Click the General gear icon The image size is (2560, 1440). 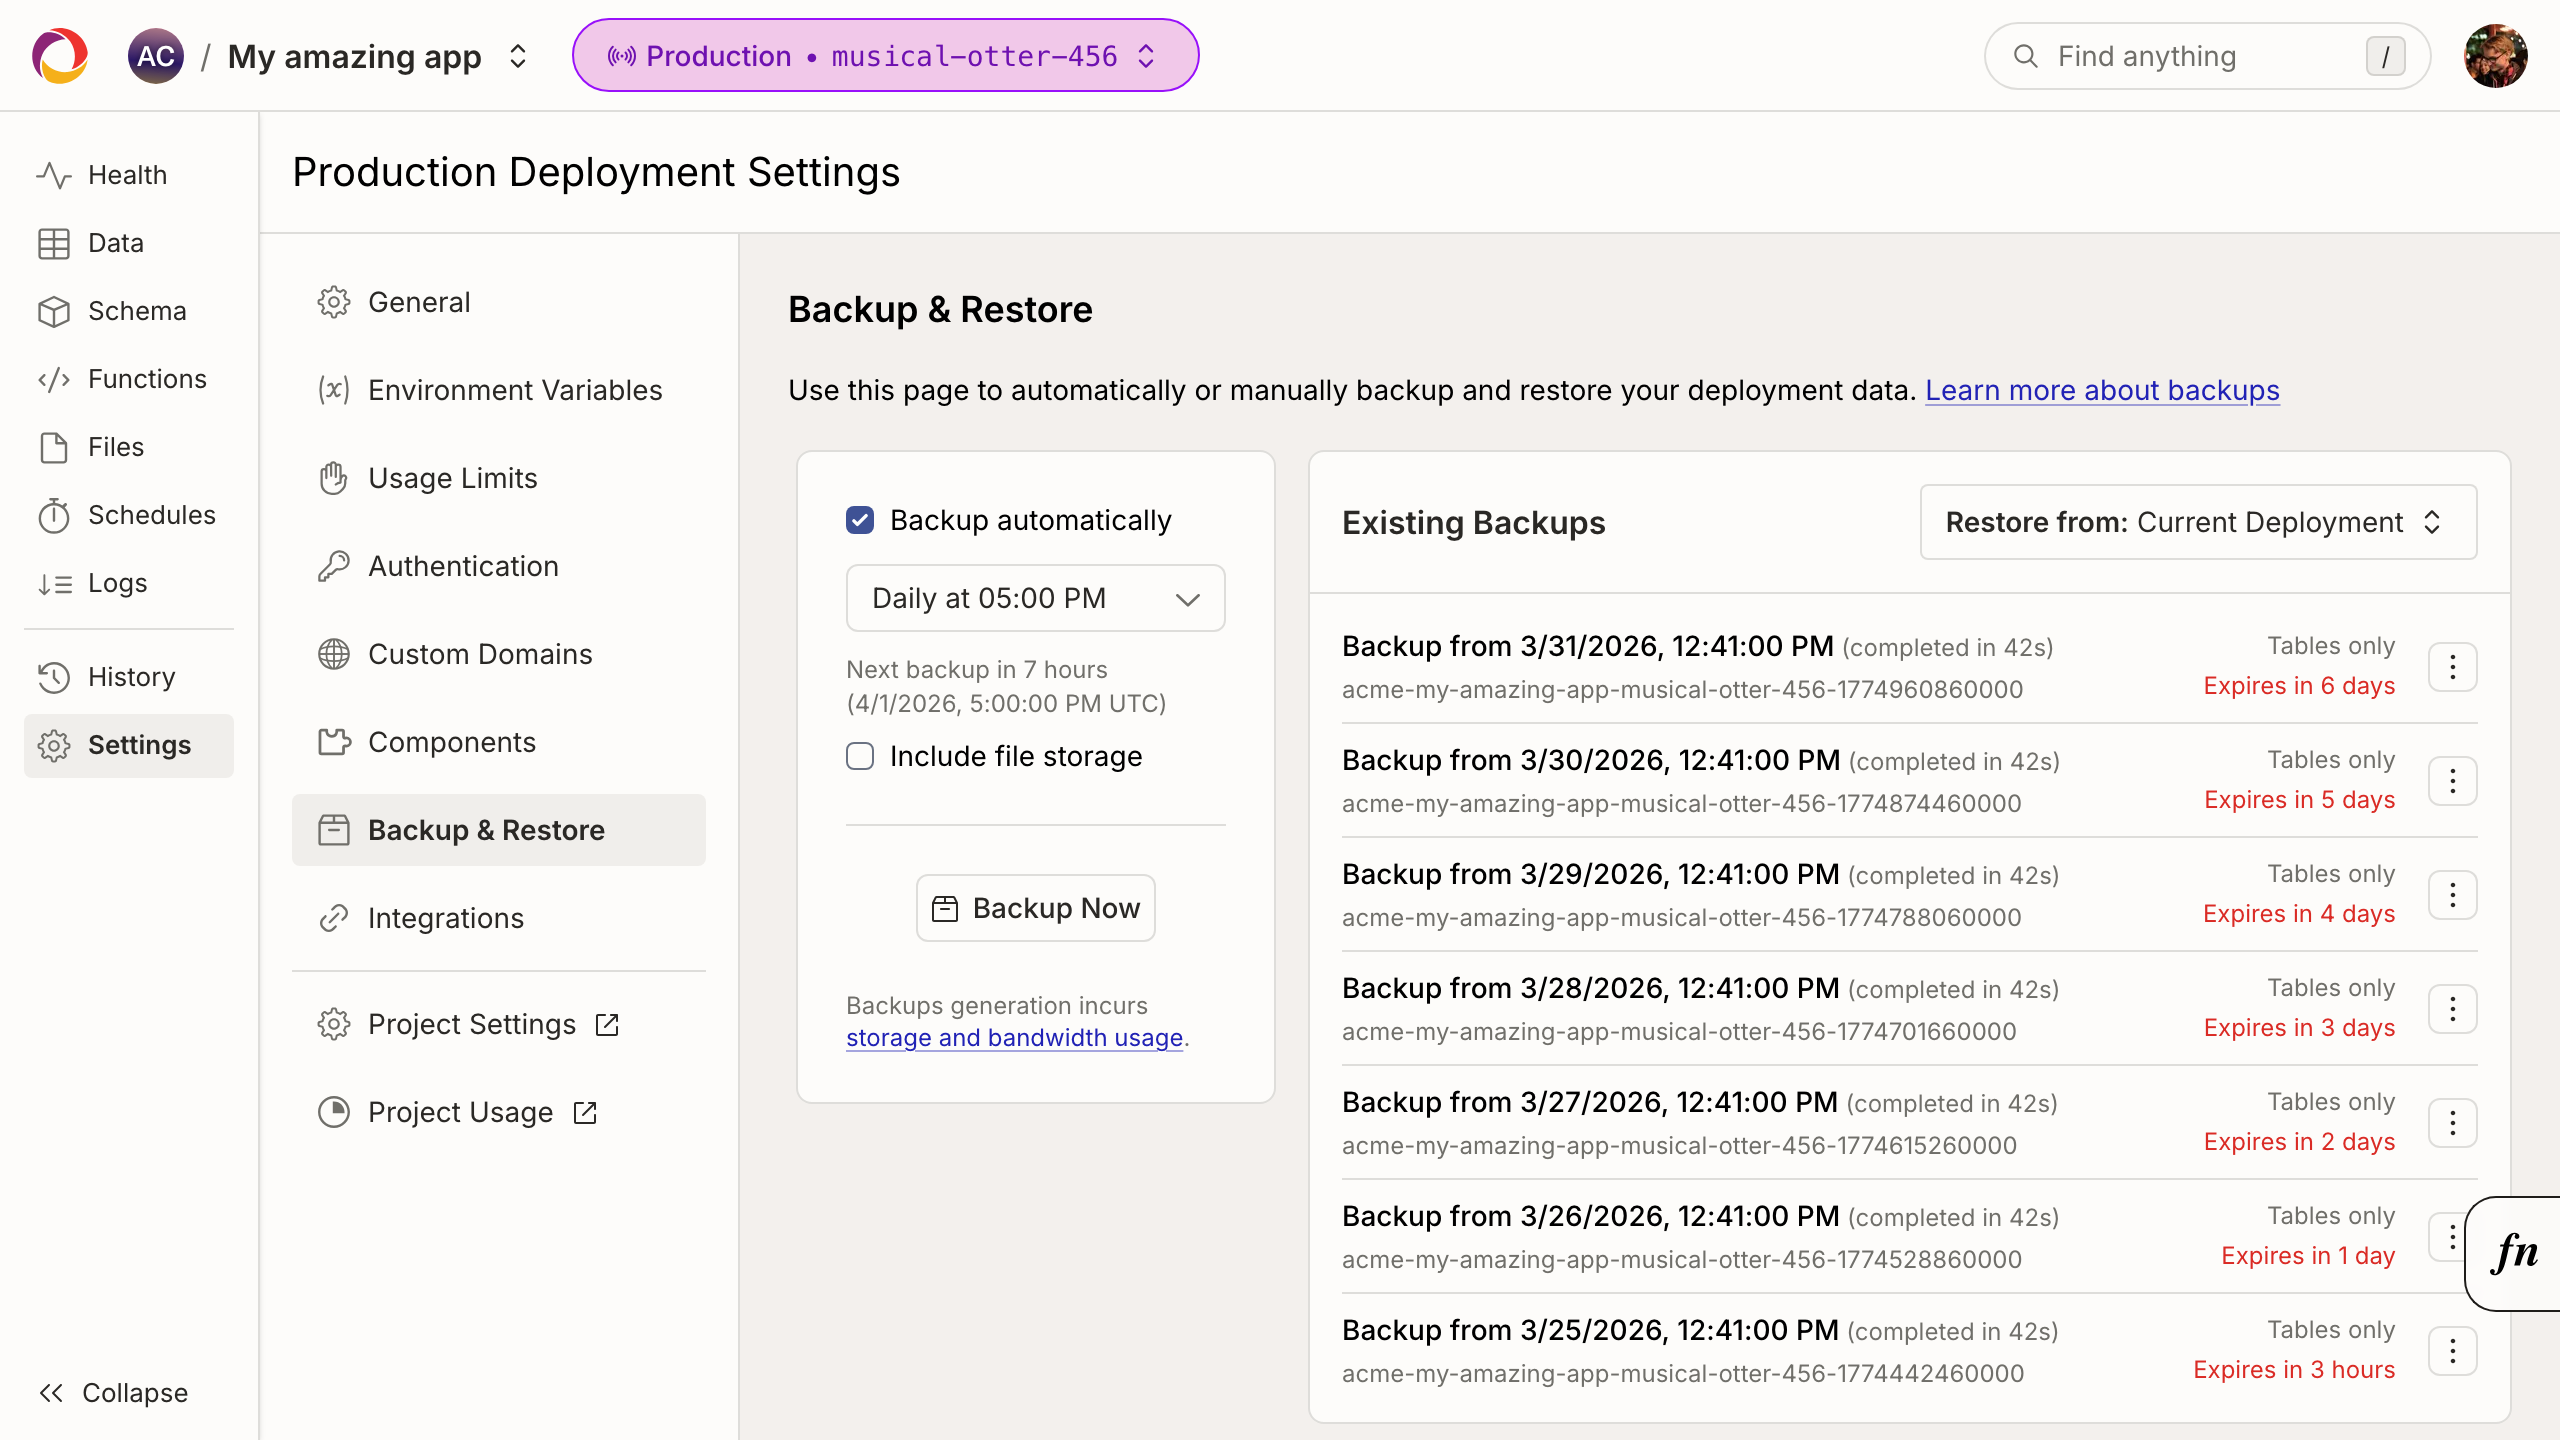(334, 302)
